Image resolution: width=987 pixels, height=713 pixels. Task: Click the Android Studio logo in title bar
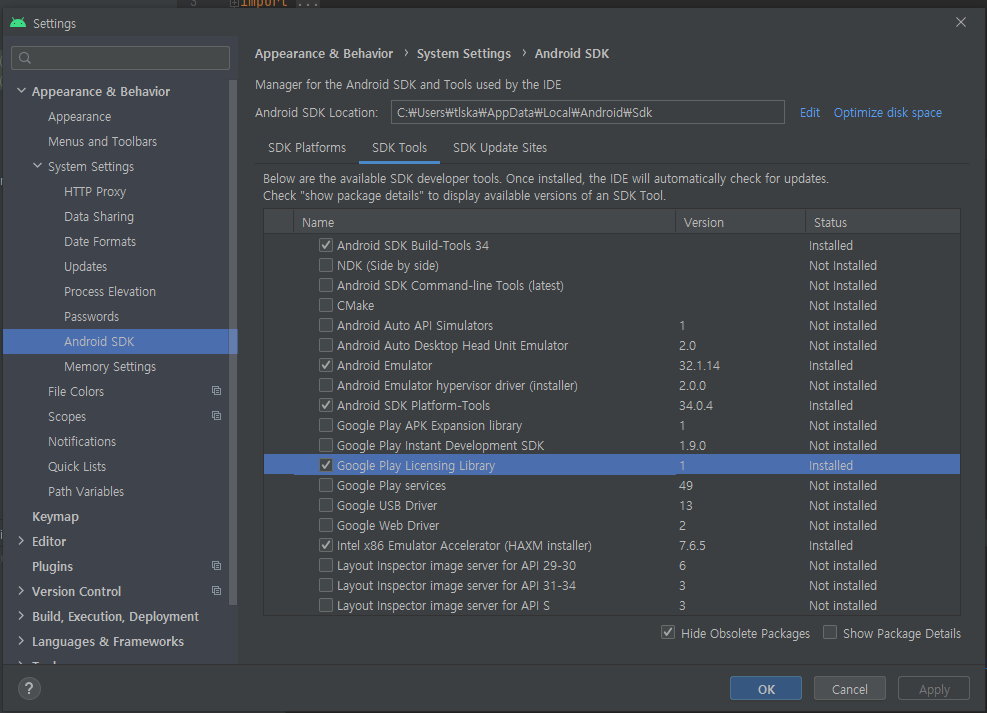[18, 23]
